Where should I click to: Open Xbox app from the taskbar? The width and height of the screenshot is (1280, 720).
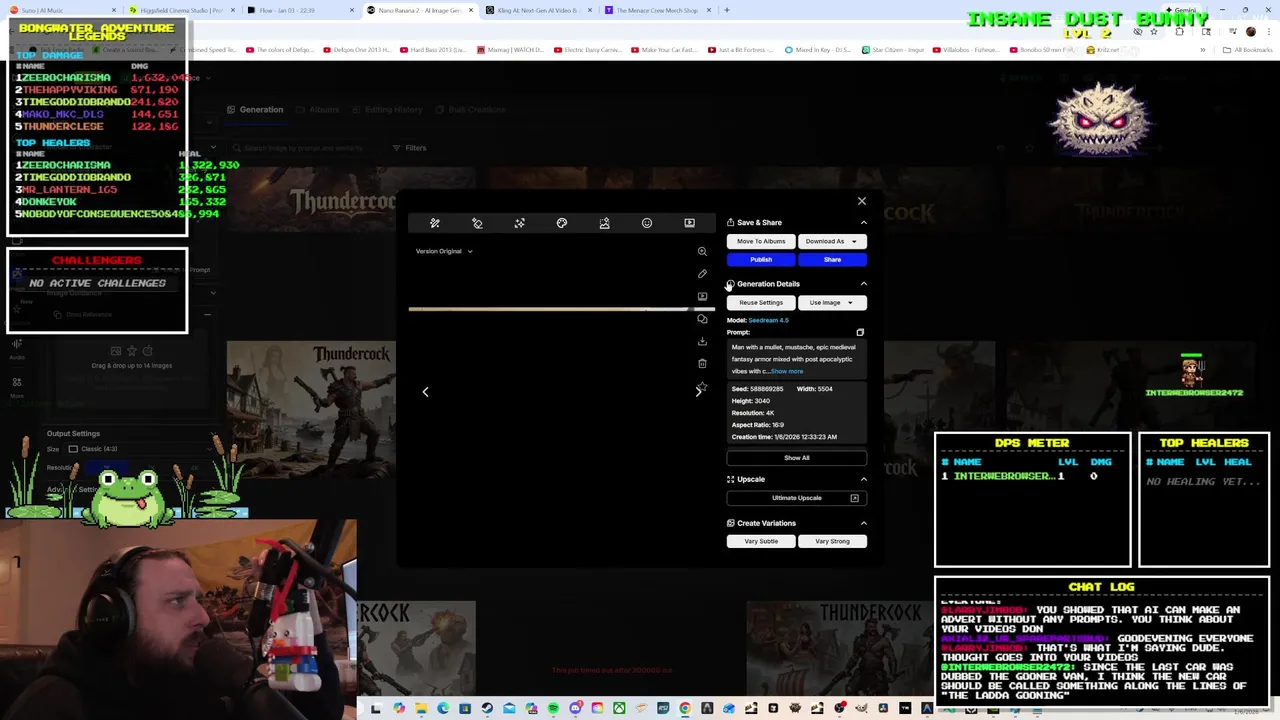[619, 709]
